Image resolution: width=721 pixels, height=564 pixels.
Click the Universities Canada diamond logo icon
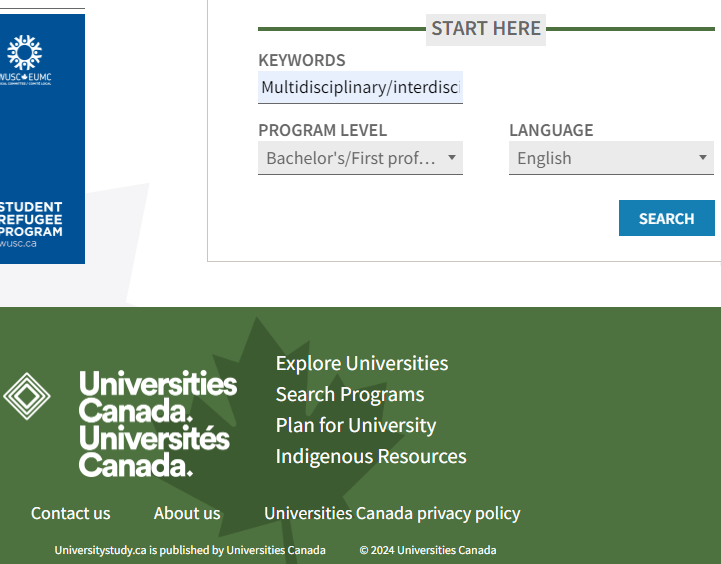click(x=27, y=396)
